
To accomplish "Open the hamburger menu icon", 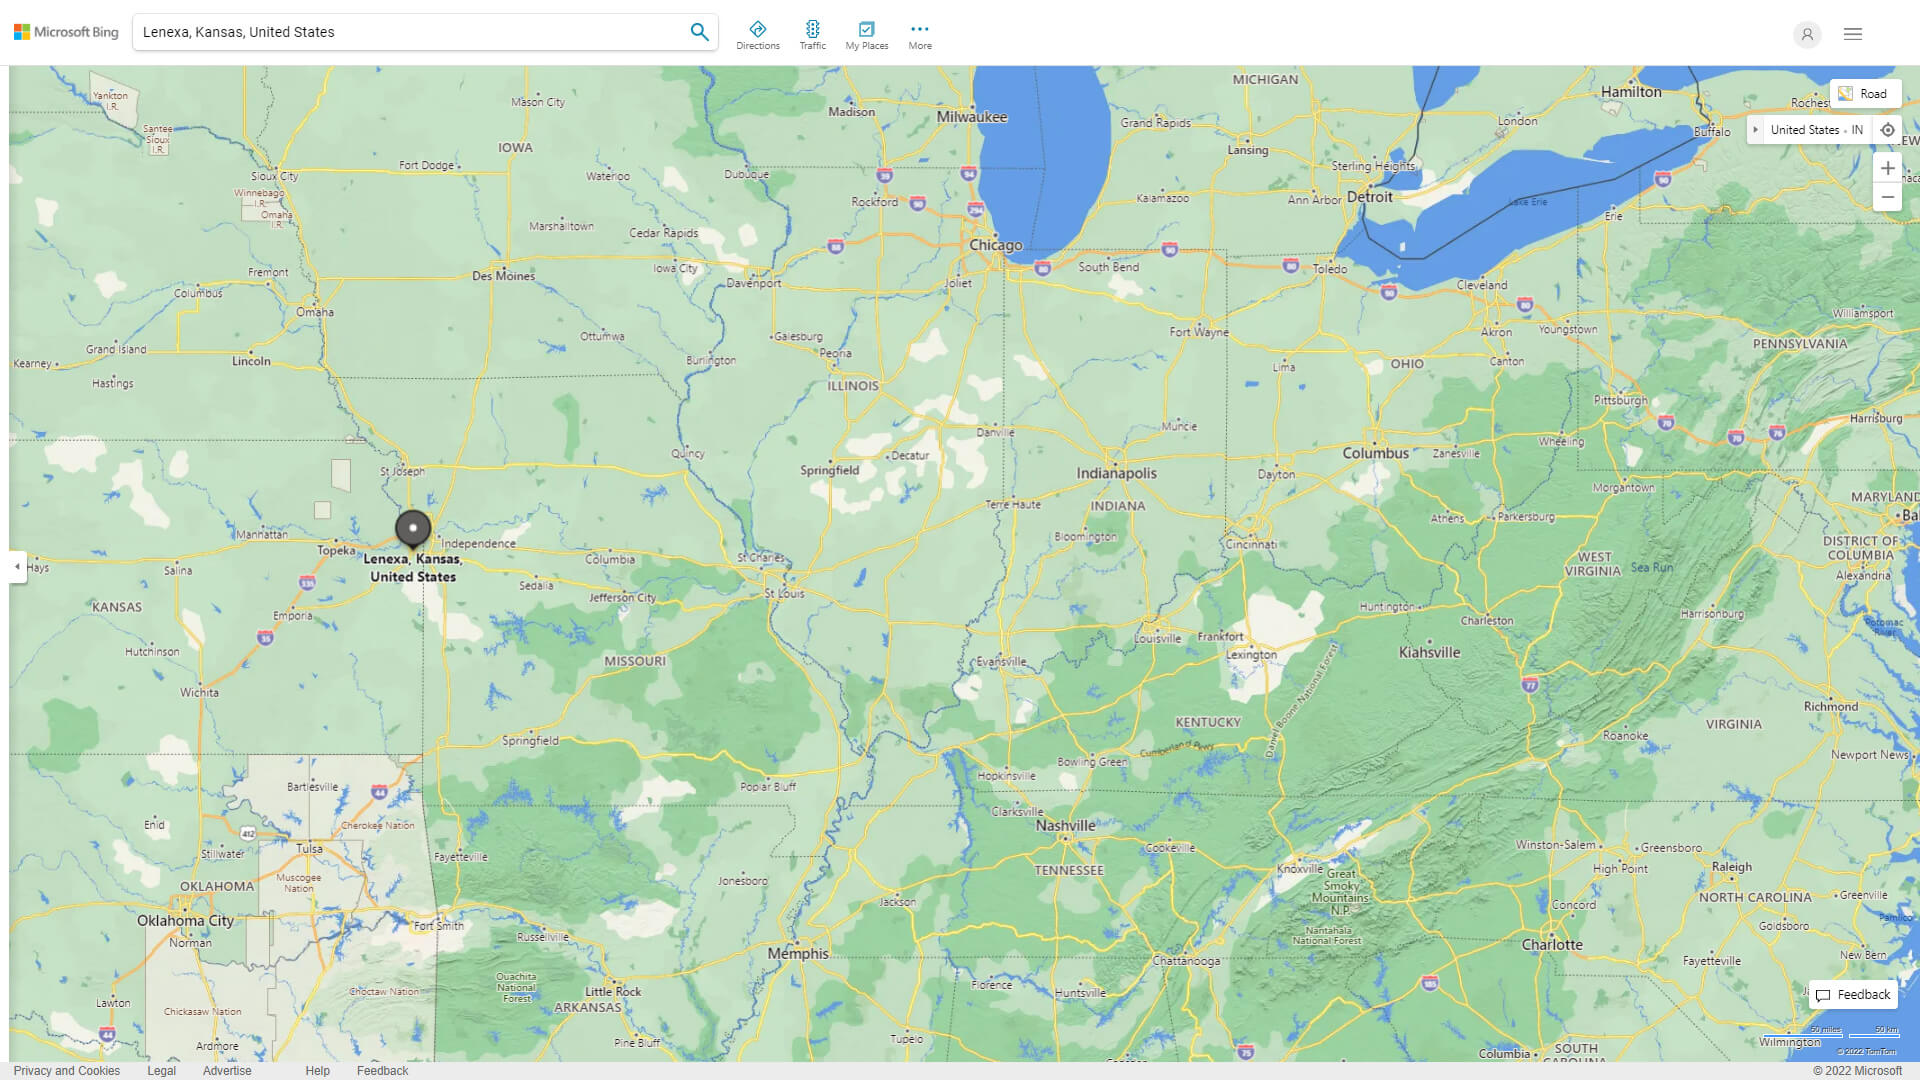I will coord(1852,35).
